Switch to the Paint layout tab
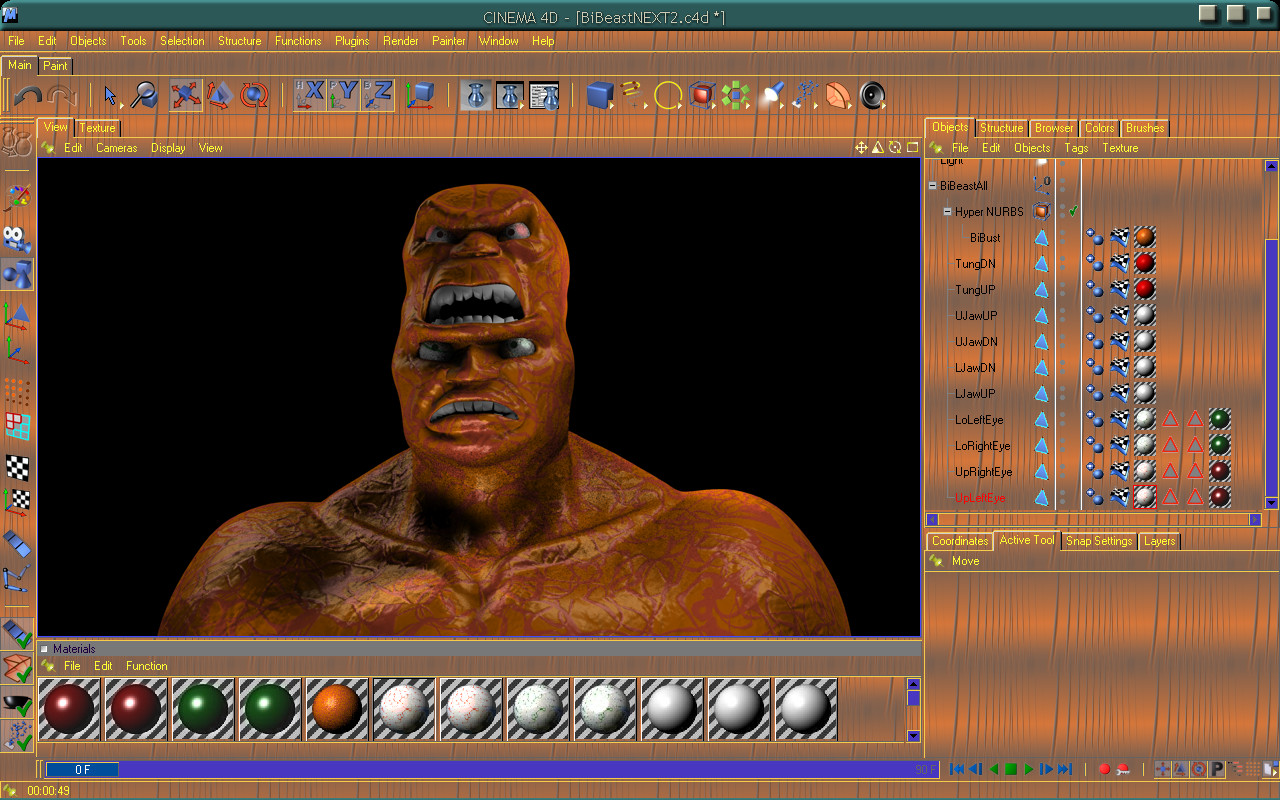 coord(56,66)
